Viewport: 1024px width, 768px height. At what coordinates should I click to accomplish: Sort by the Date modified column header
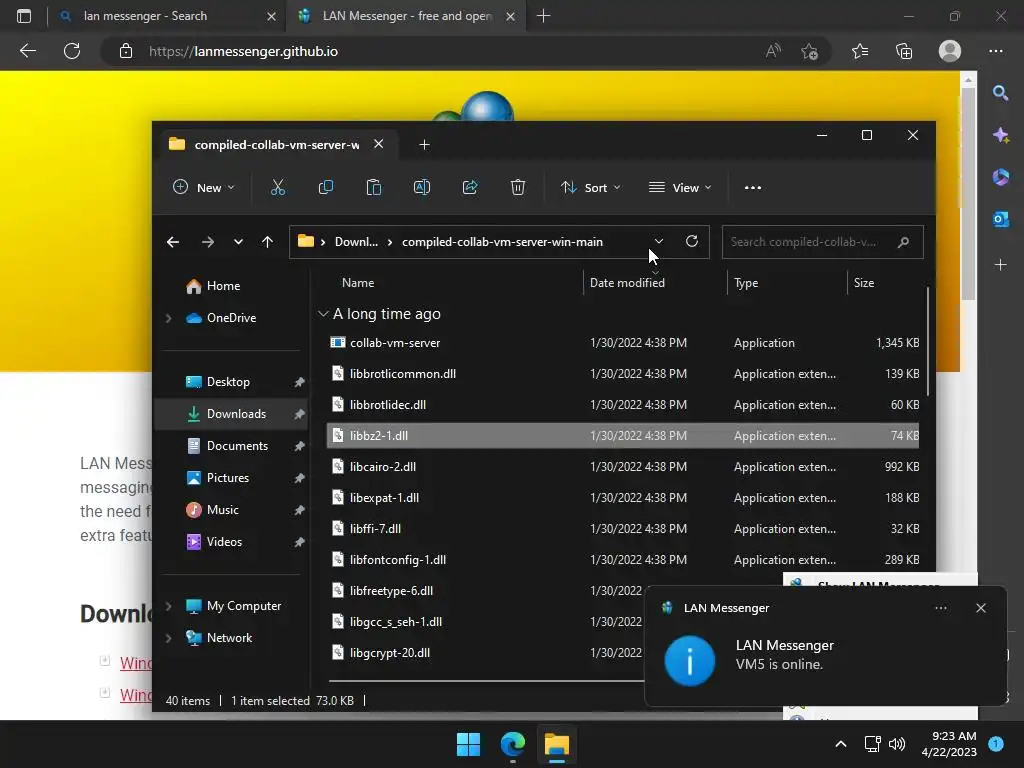627,283
